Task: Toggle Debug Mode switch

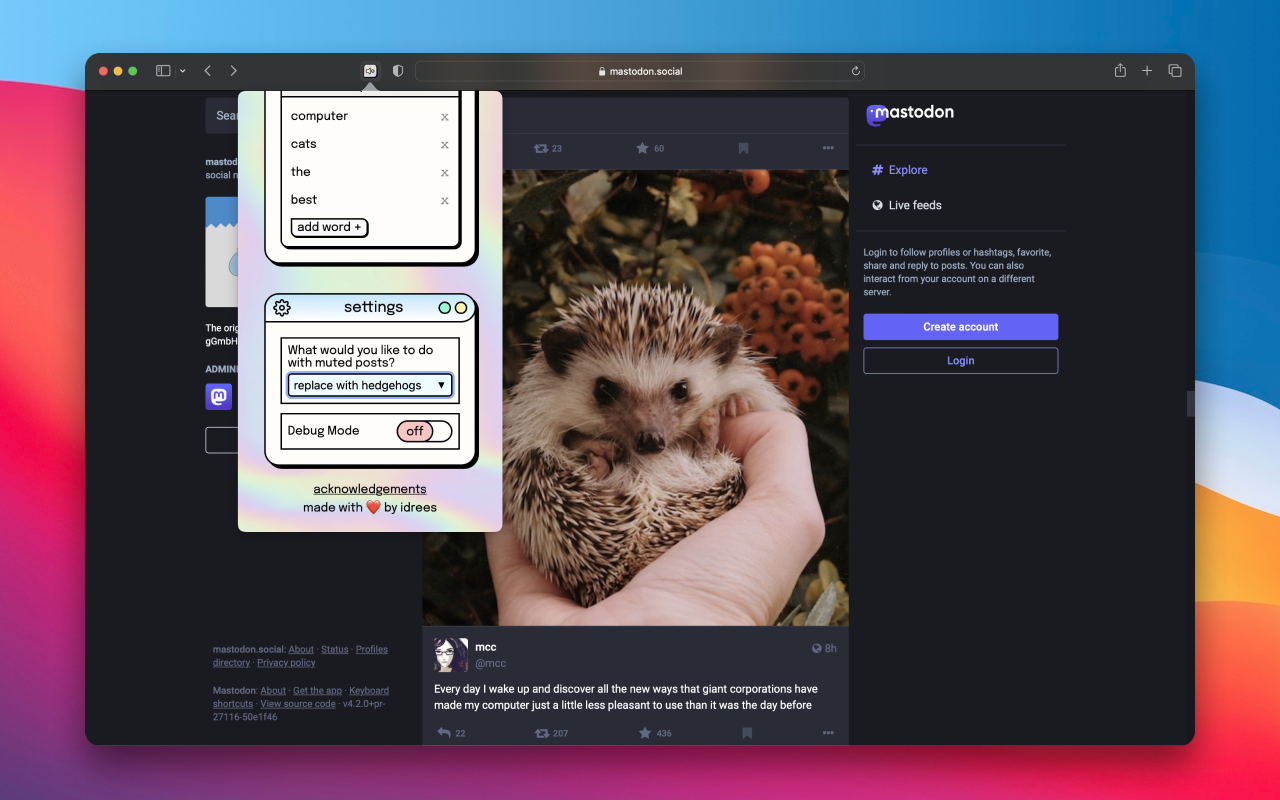Action: pos(425,431)
